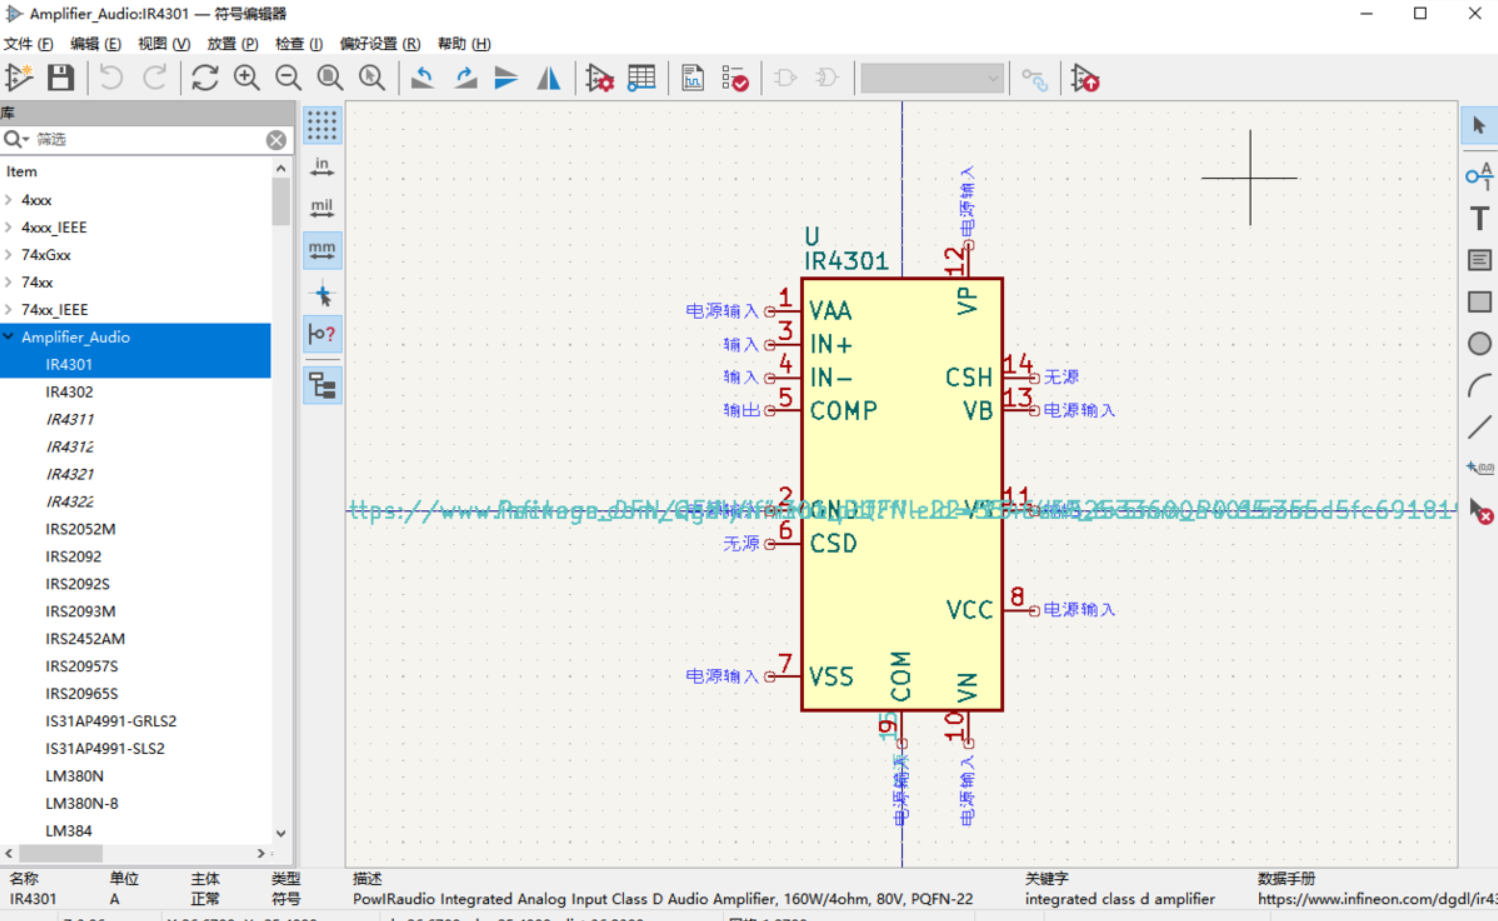Image resolution: width=1498 pixels, height=921 pixels.
Task: Toggle full-window crosshair cursor
Action: 322,293
